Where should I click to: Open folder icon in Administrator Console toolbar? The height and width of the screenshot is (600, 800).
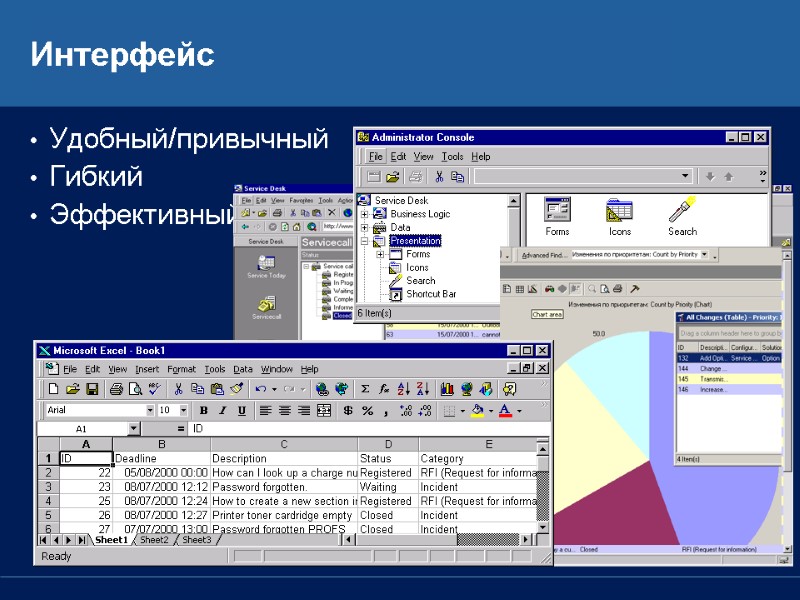click(x=392, y=177)
